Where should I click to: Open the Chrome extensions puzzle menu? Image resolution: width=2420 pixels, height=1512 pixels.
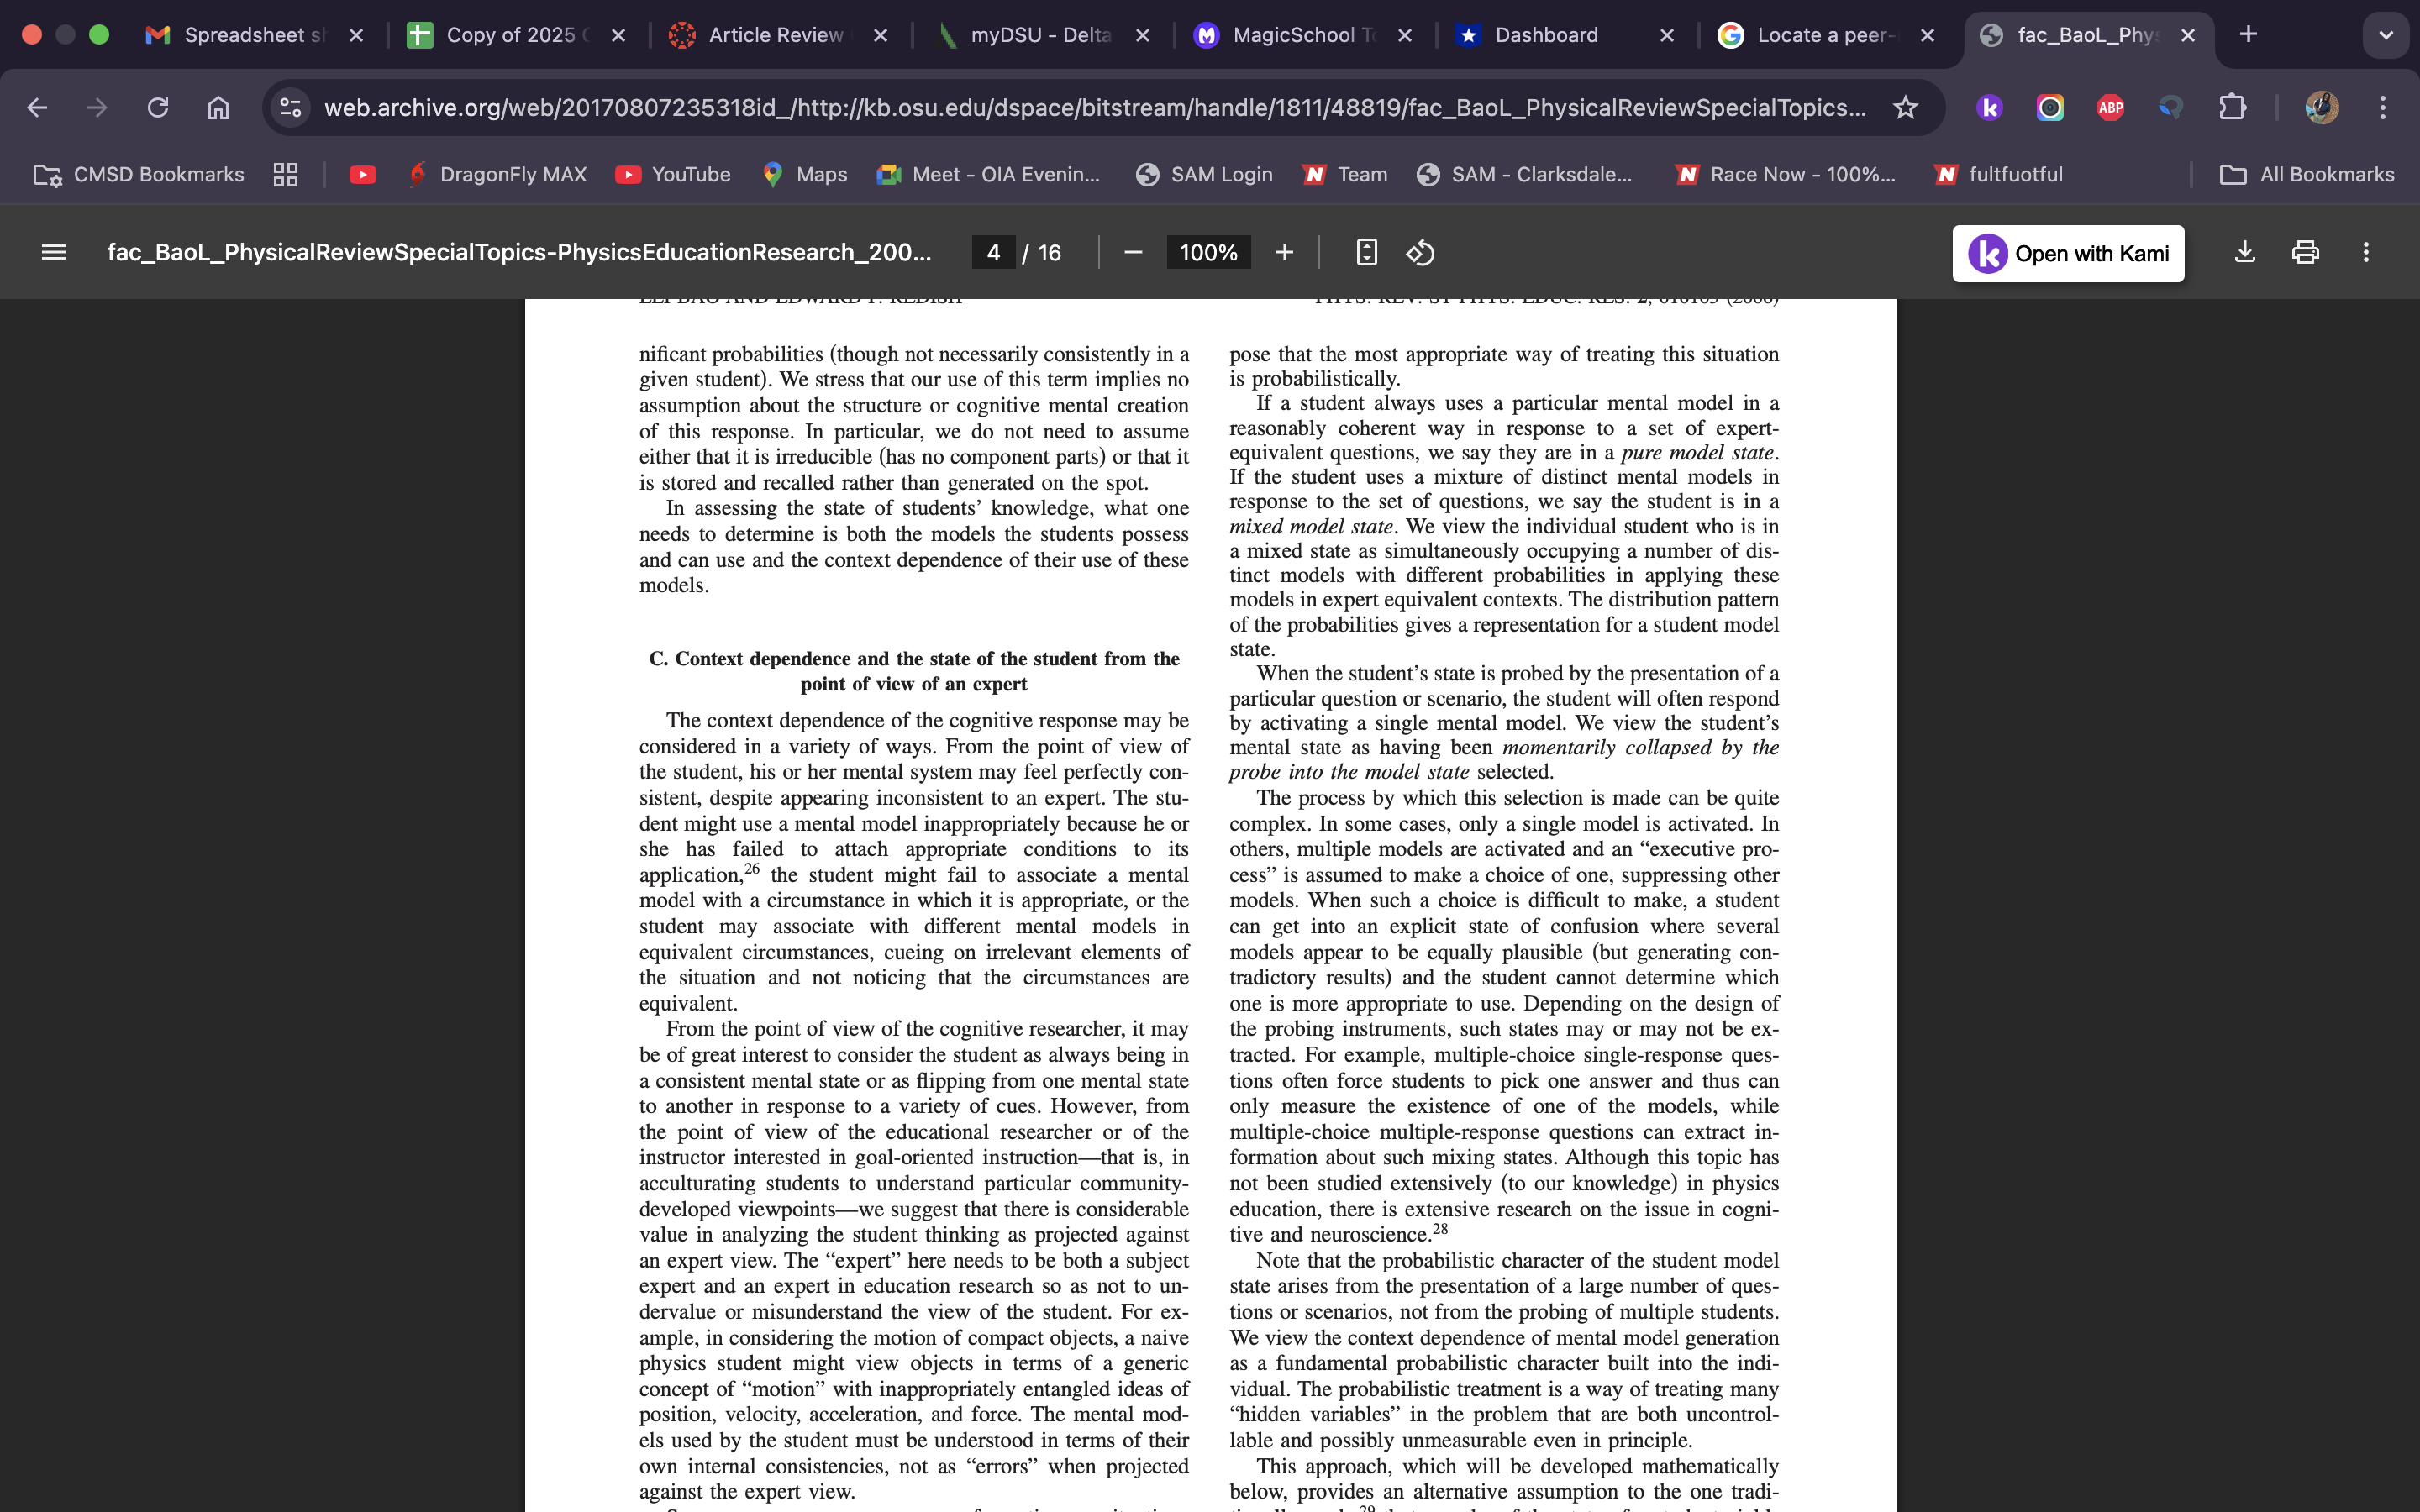tap(2232, 107)
